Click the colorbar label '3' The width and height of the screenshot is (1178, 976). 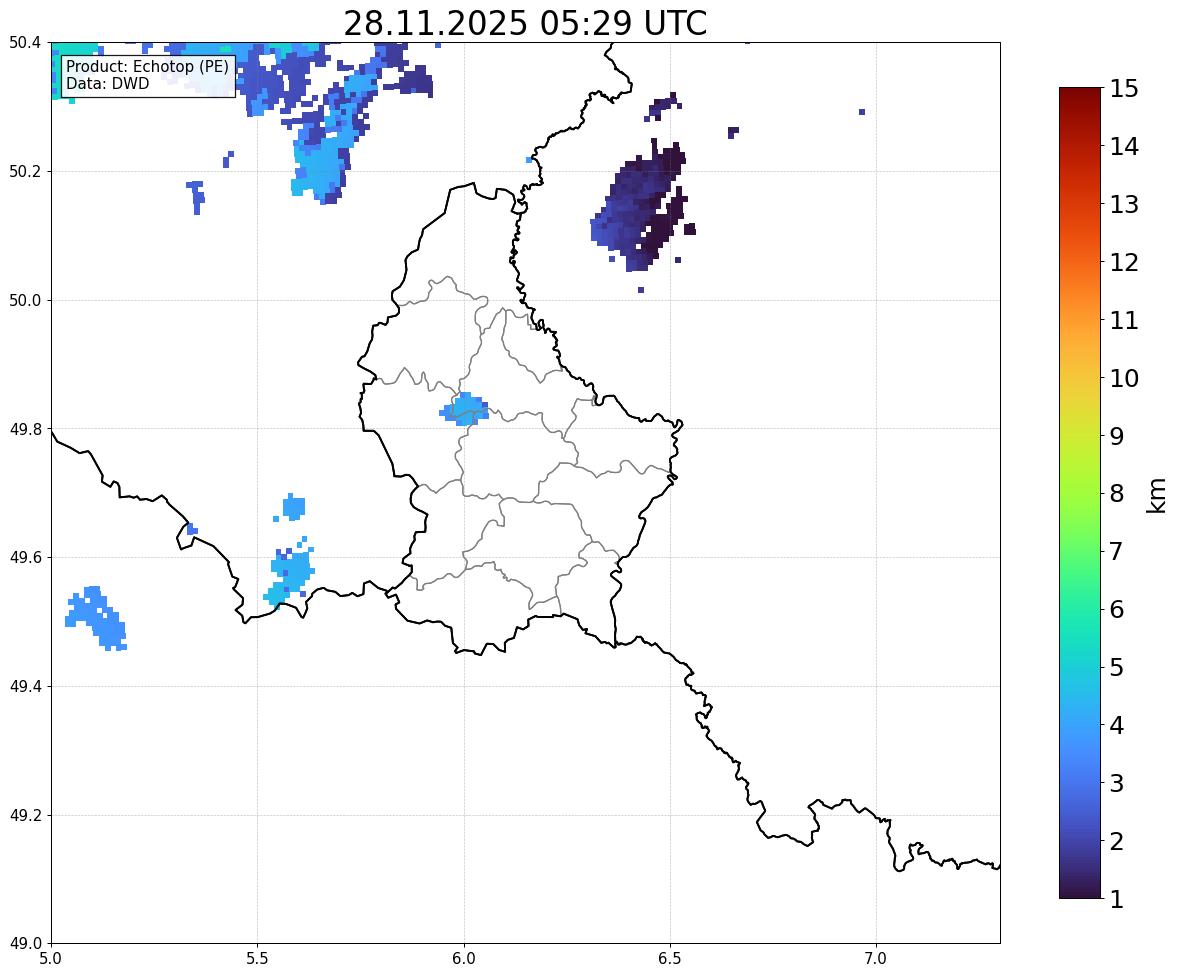point(1117,783)
